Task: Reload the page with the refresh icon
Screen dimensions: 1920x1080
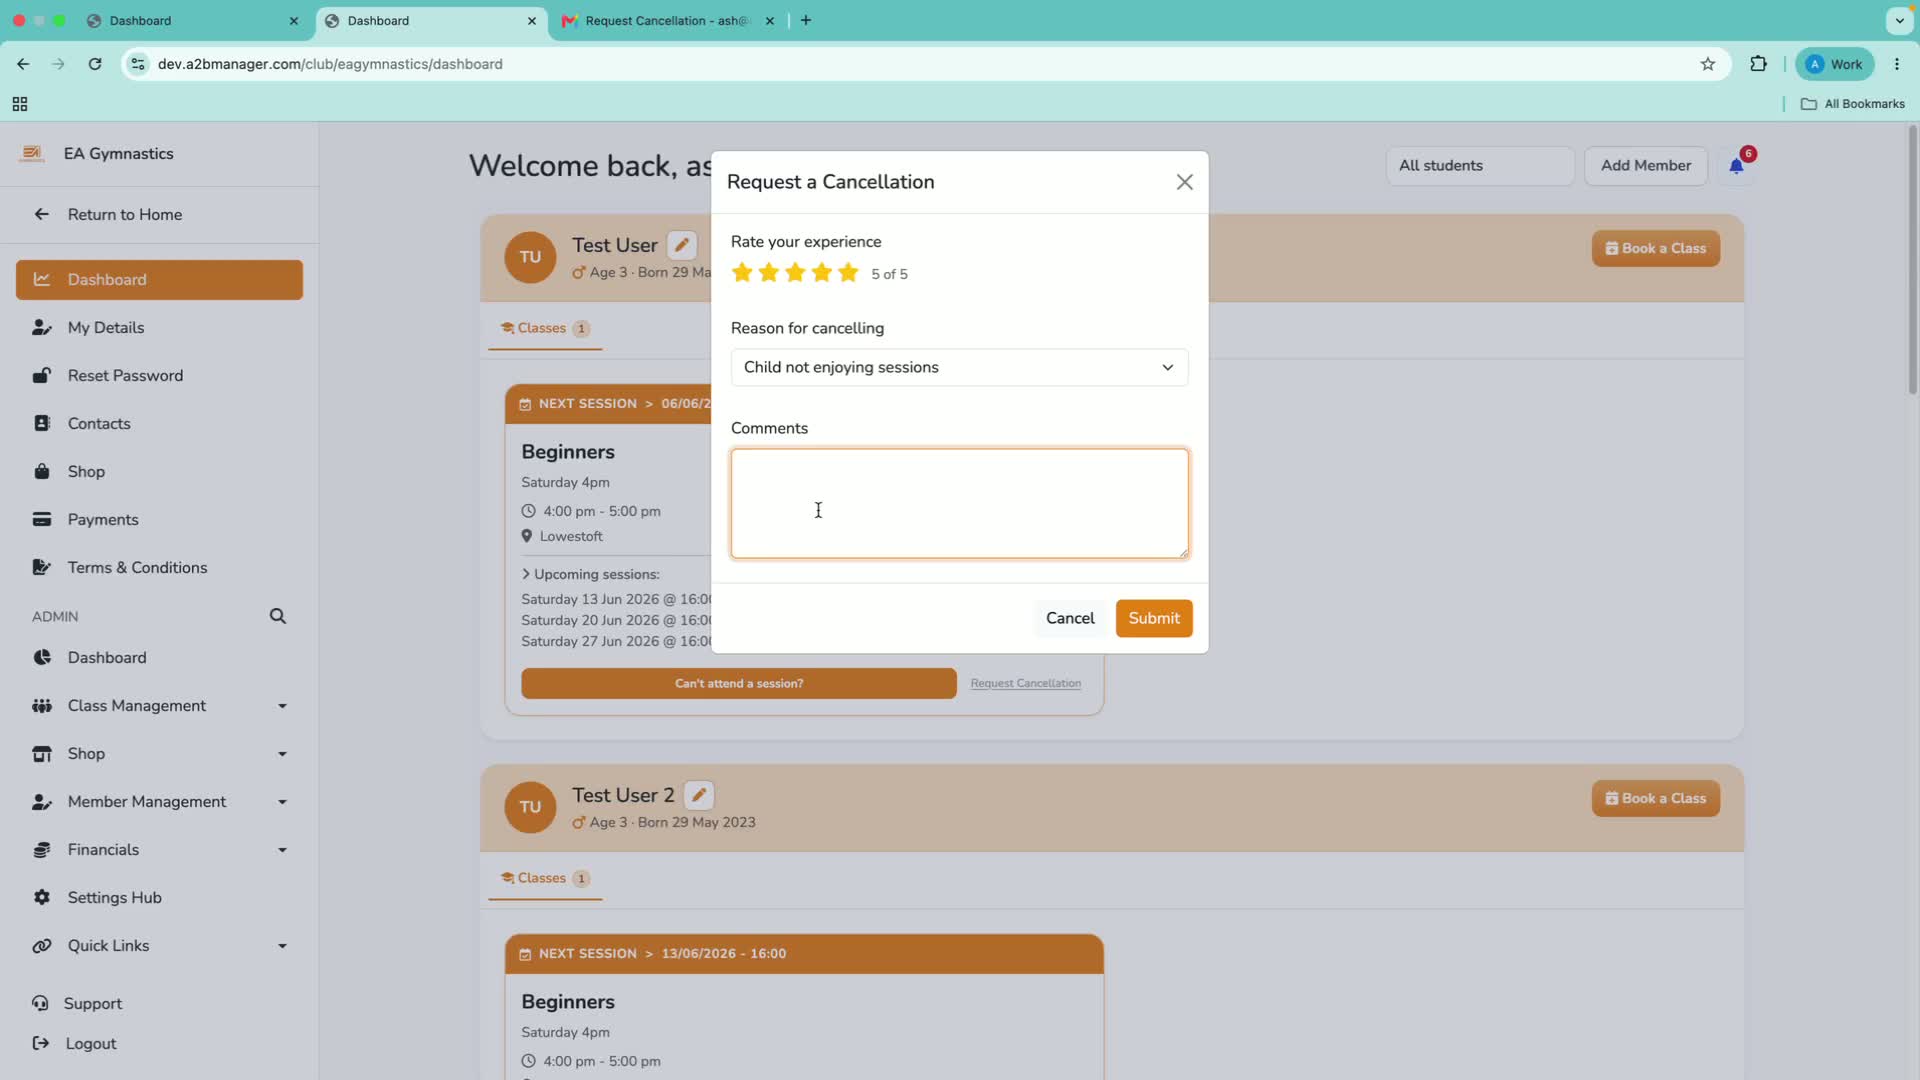Action: (95, 64)
